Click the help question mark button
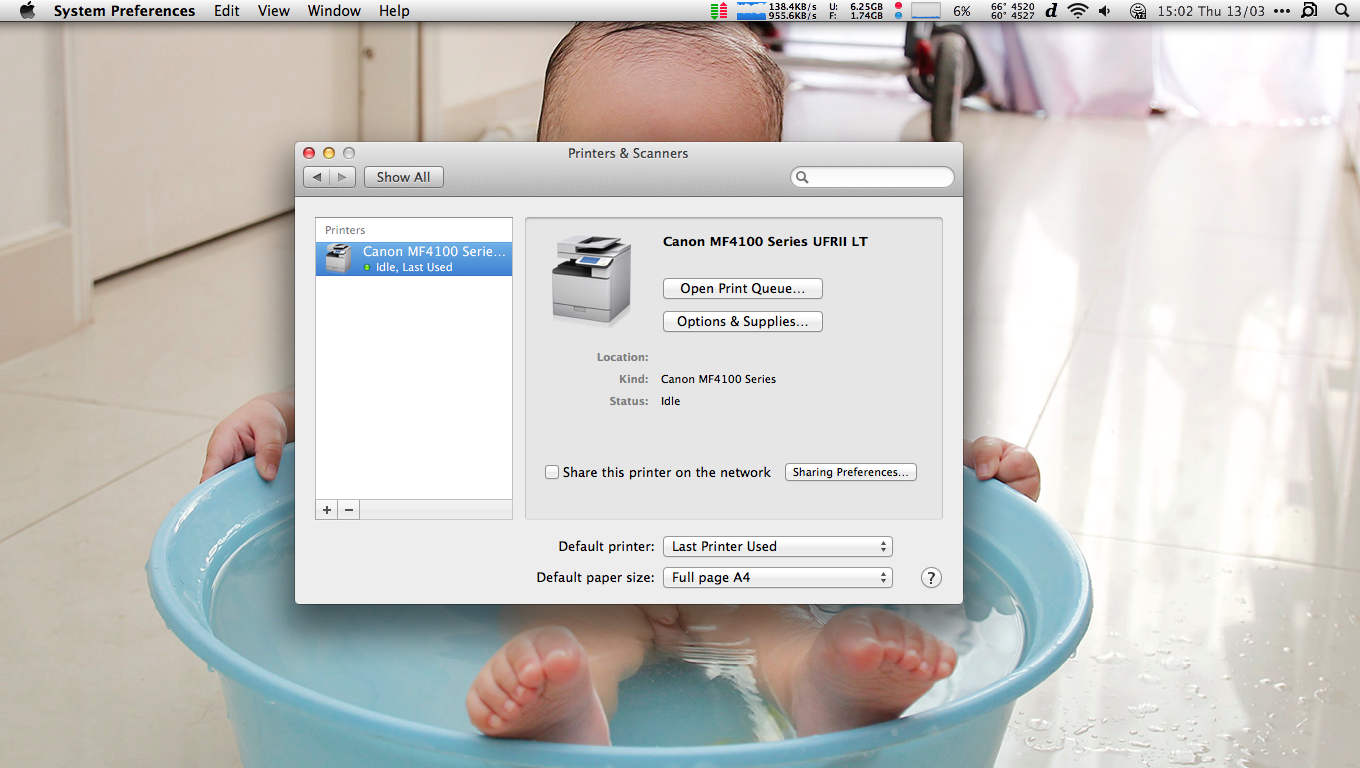This screenshot has width=1360, height=768. point(931,577)
